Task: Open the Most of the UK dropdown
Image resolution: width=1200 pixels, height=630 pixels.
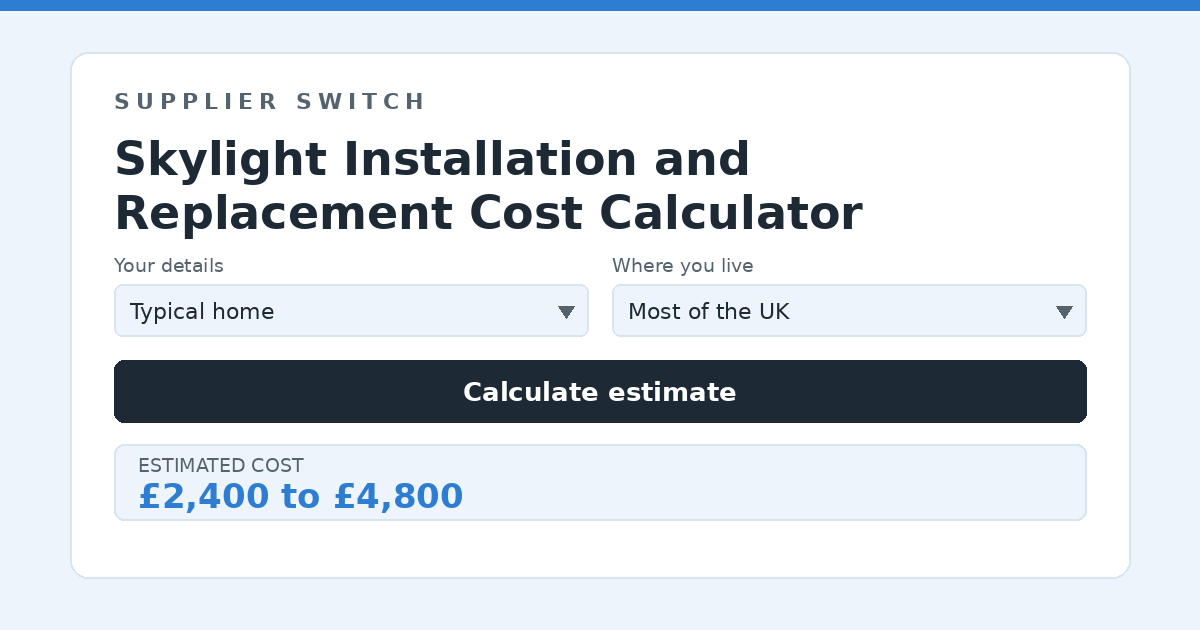Action: tap(849, 311)
